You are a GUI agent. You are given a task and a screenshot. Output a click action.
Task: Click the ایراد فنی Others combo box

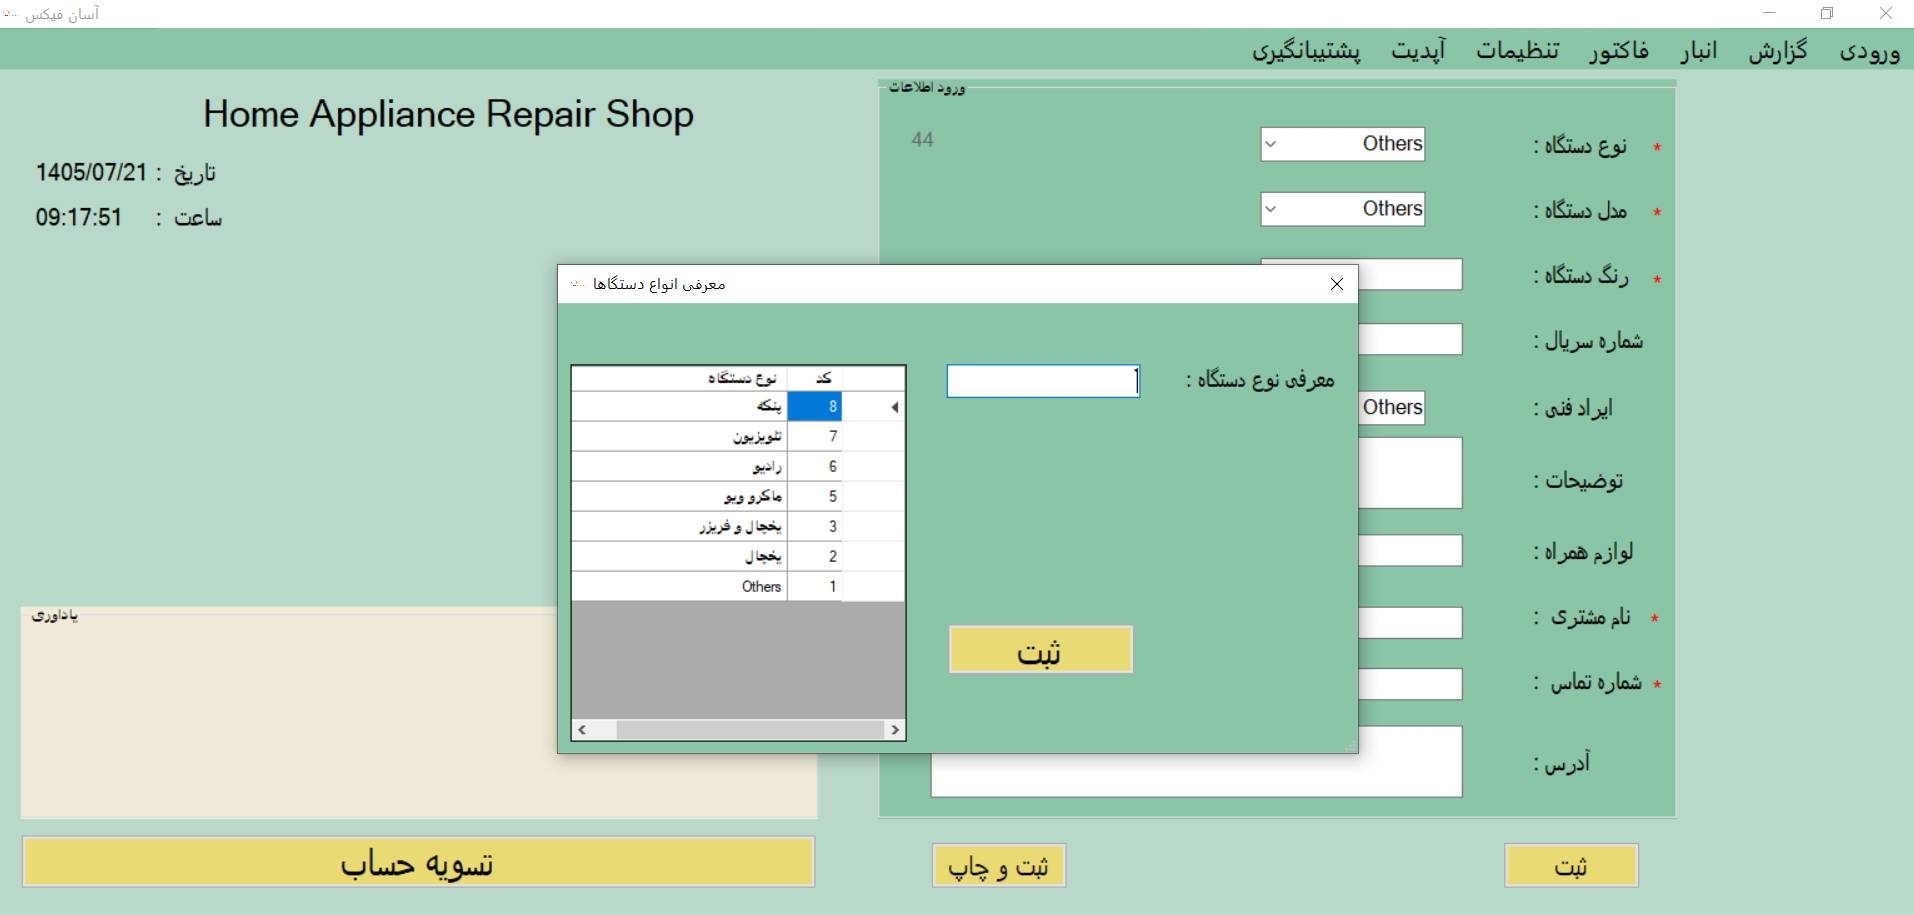[x=1392, y=408]
